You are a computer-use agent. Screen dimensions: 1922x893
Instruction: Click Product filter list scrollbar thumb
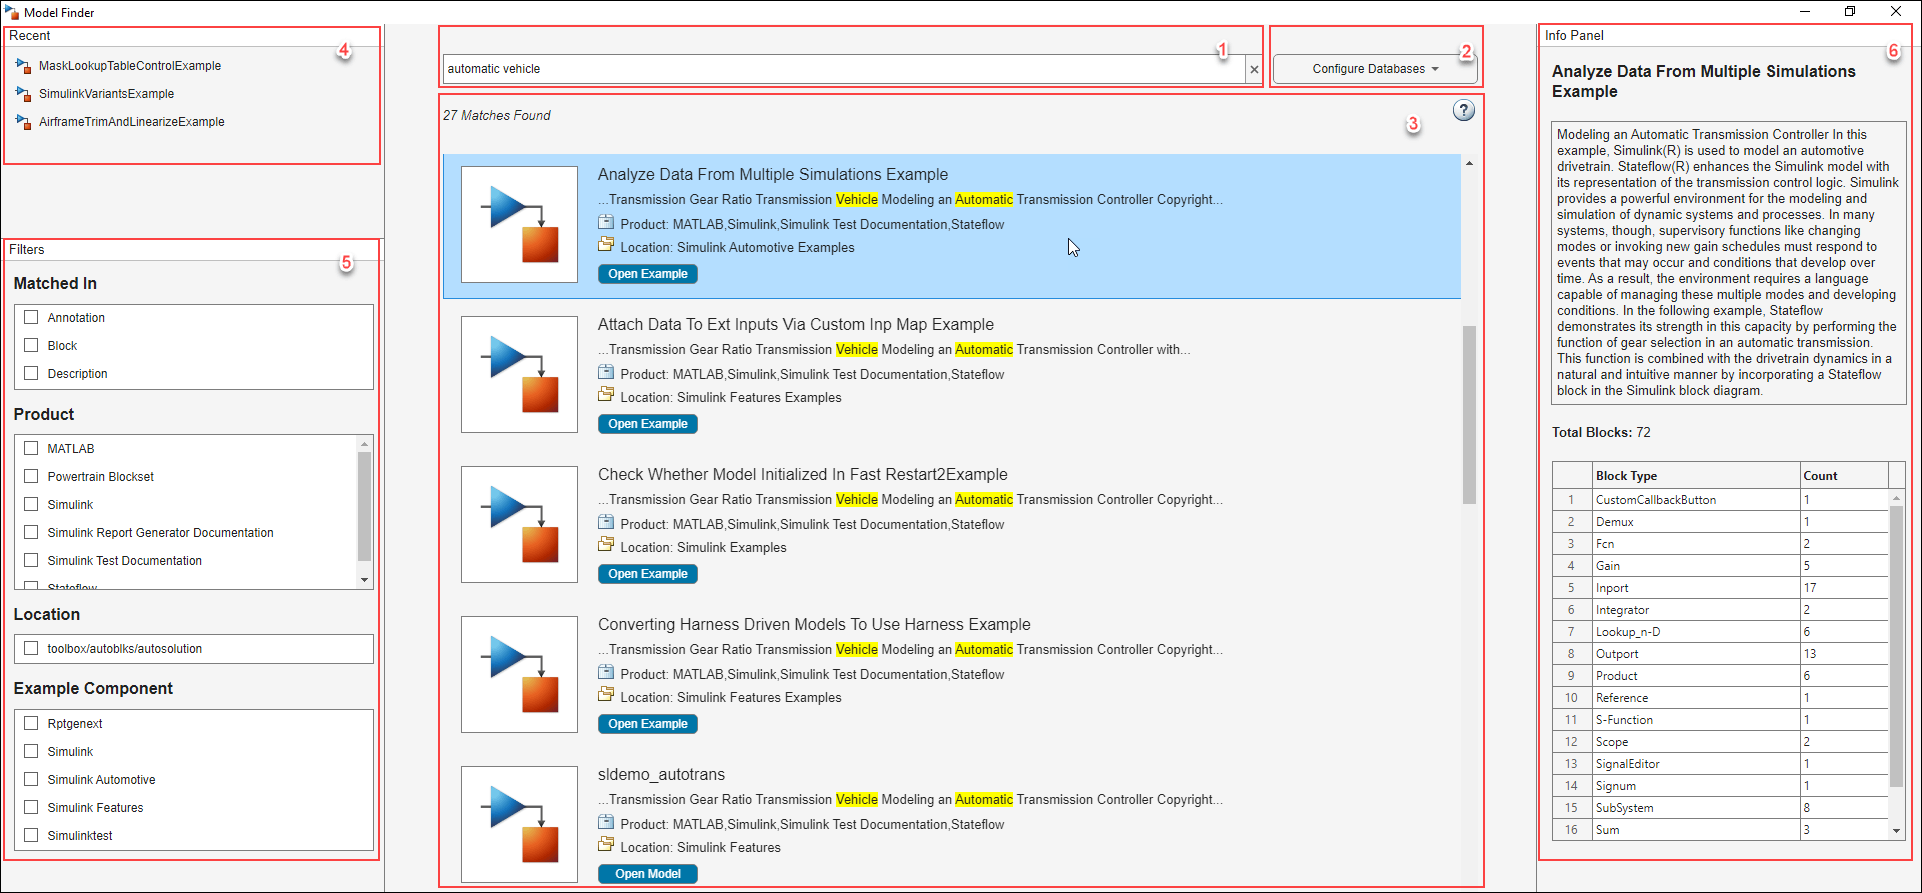[364, 506]
